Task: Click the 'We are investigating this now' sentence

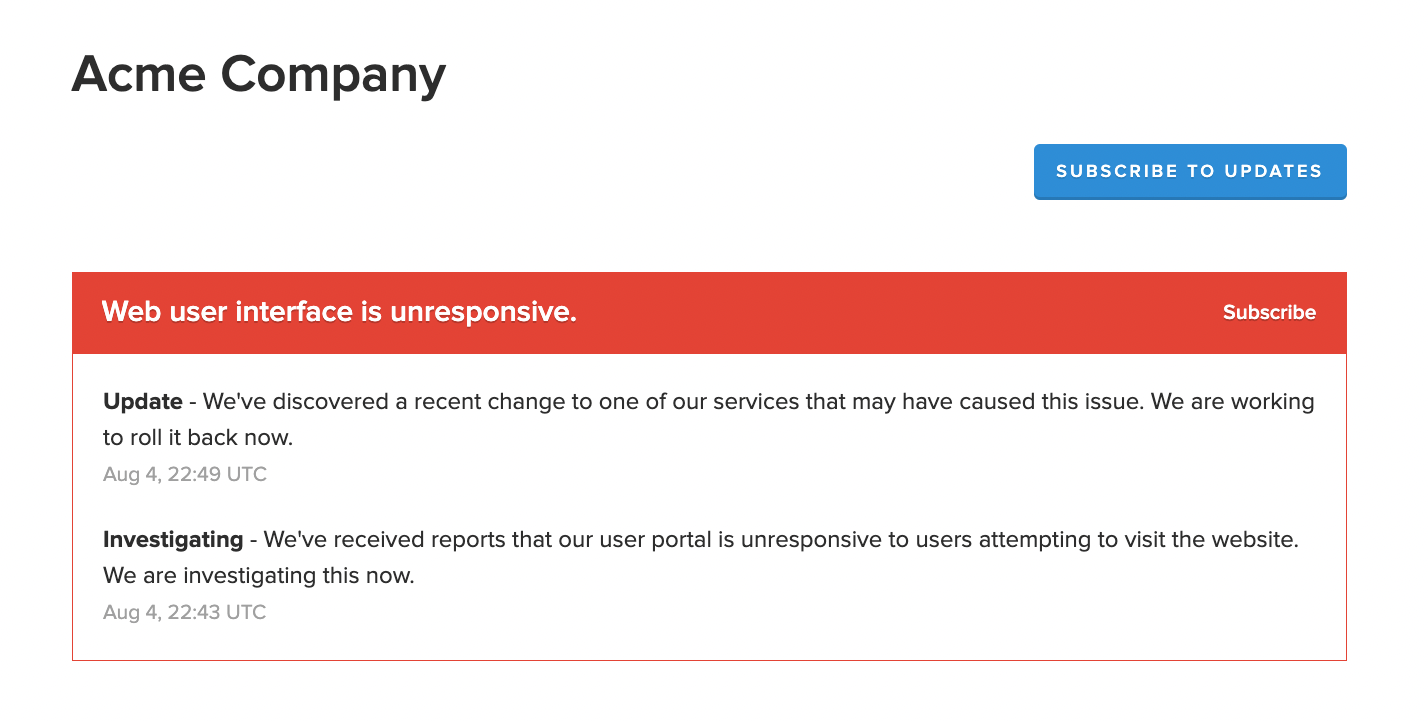Action: tap(258, 576)
